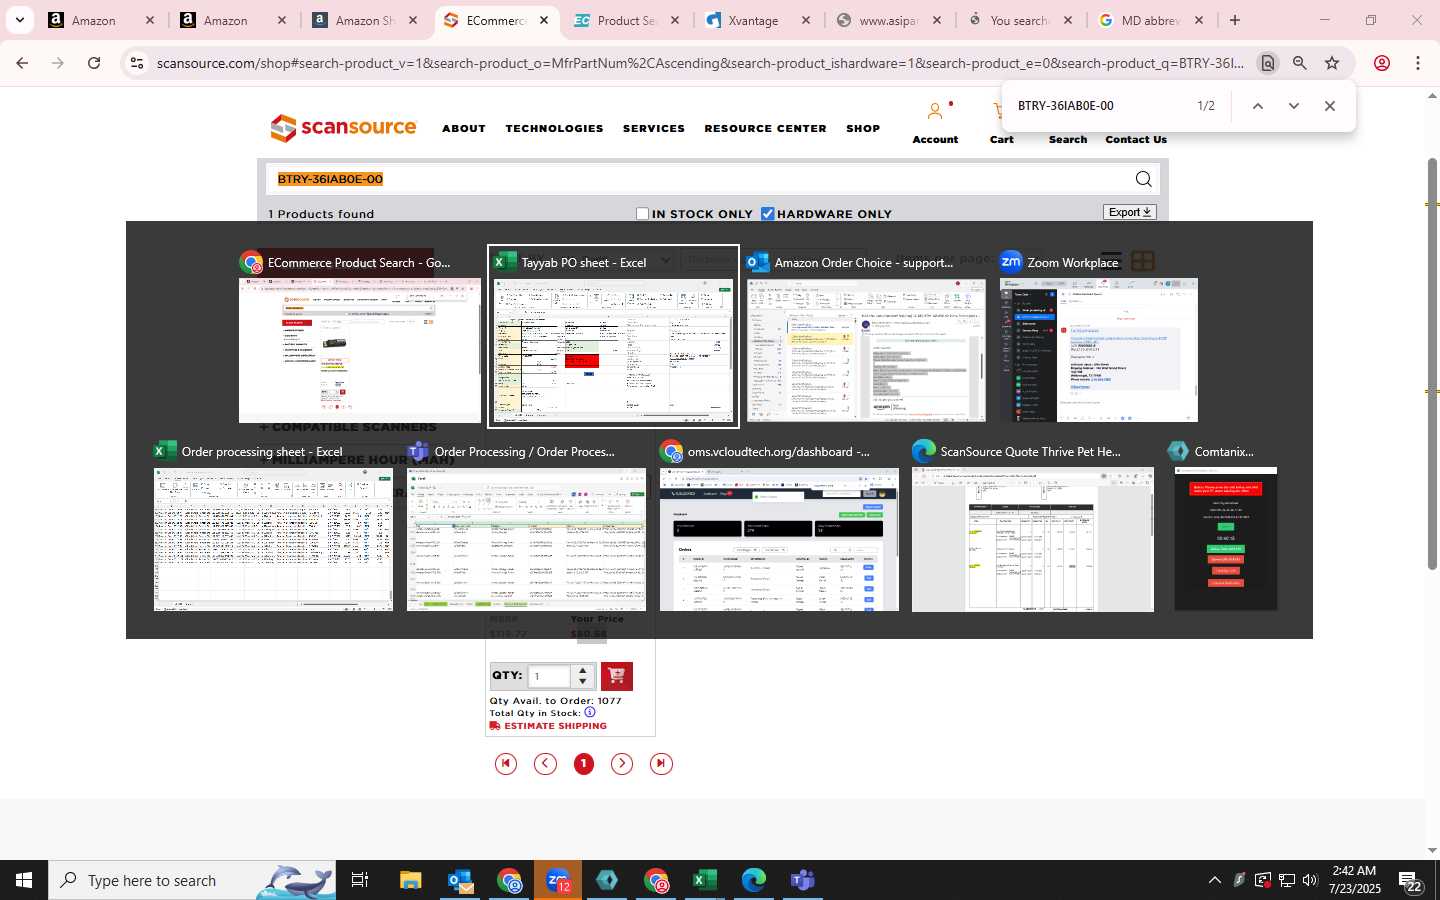This screenshot has width=1440, height=900.
Task: Click the Export dropdown button
Action: click(1130, 212)
